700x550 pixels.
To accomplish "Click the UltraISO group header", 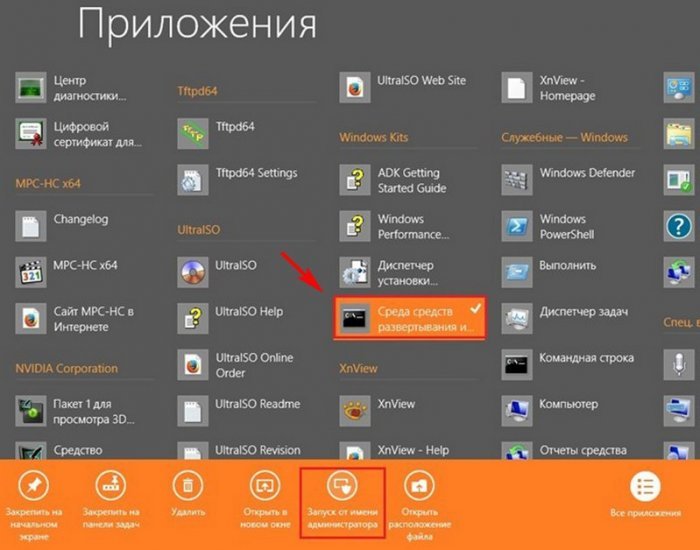I will 199,230.
